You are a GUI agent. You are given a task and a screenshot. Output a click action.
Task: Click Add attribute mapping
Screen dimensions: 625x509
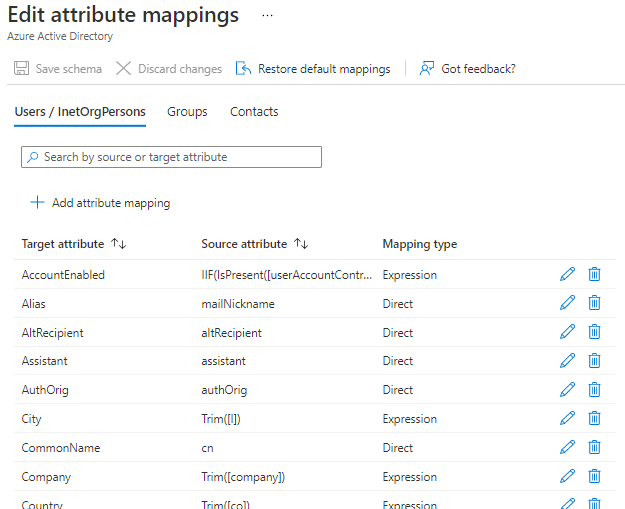tap(100, 203)
